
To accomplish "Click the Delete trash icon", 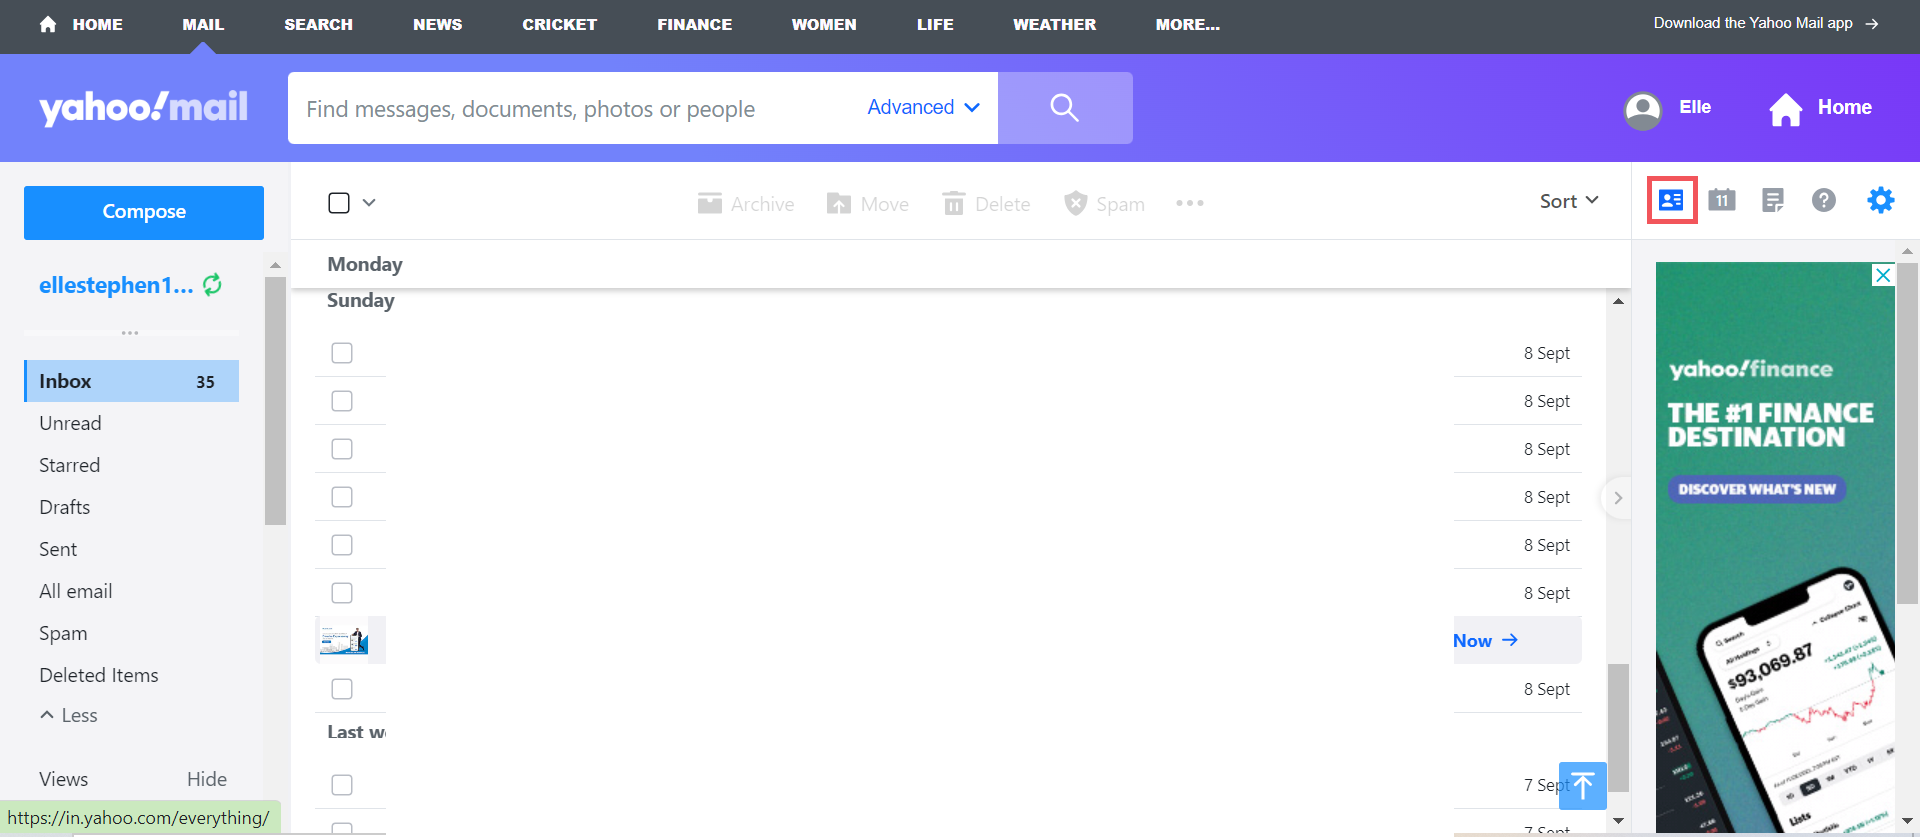I will 954,203.
